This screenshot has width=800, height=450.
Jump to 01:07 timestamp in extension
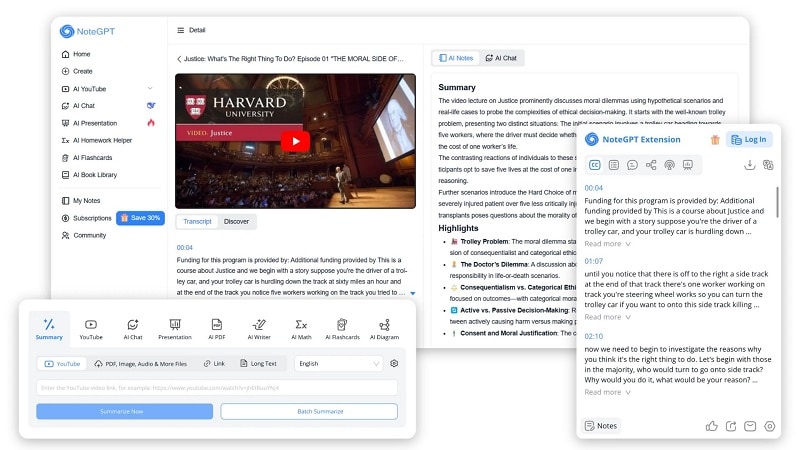pyautogui.click(x=593, y=261)
